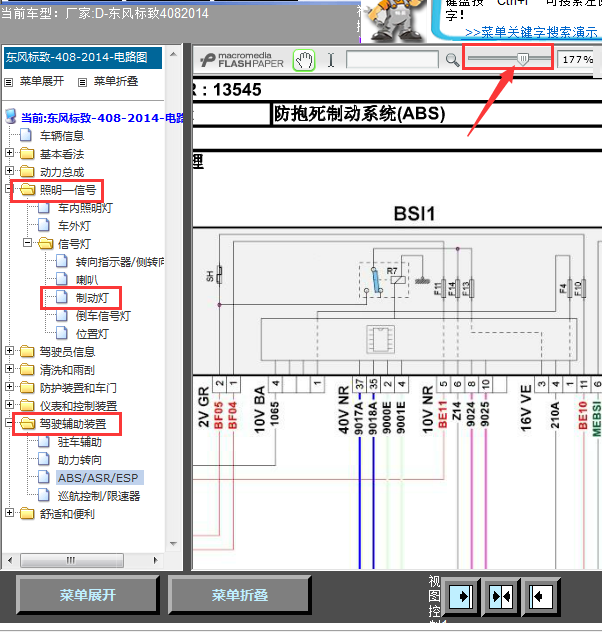
Task: Click the bottom 菜单折叠 button
Action: pyautogui.click(x=240, y=595)
